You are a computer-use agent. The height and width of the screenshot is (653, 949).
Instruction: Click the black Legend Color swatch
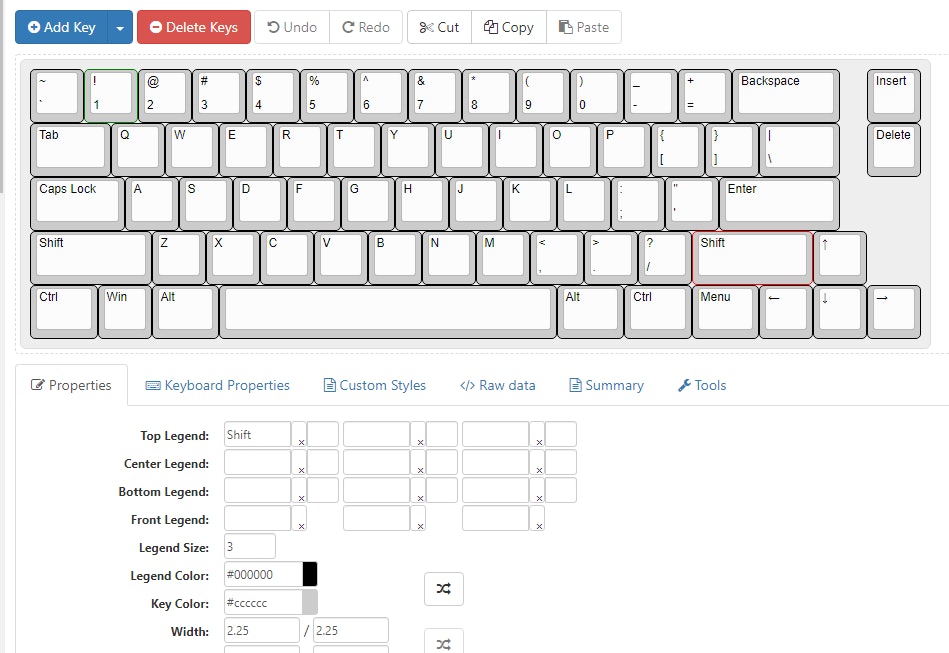[x=310, y=574]
